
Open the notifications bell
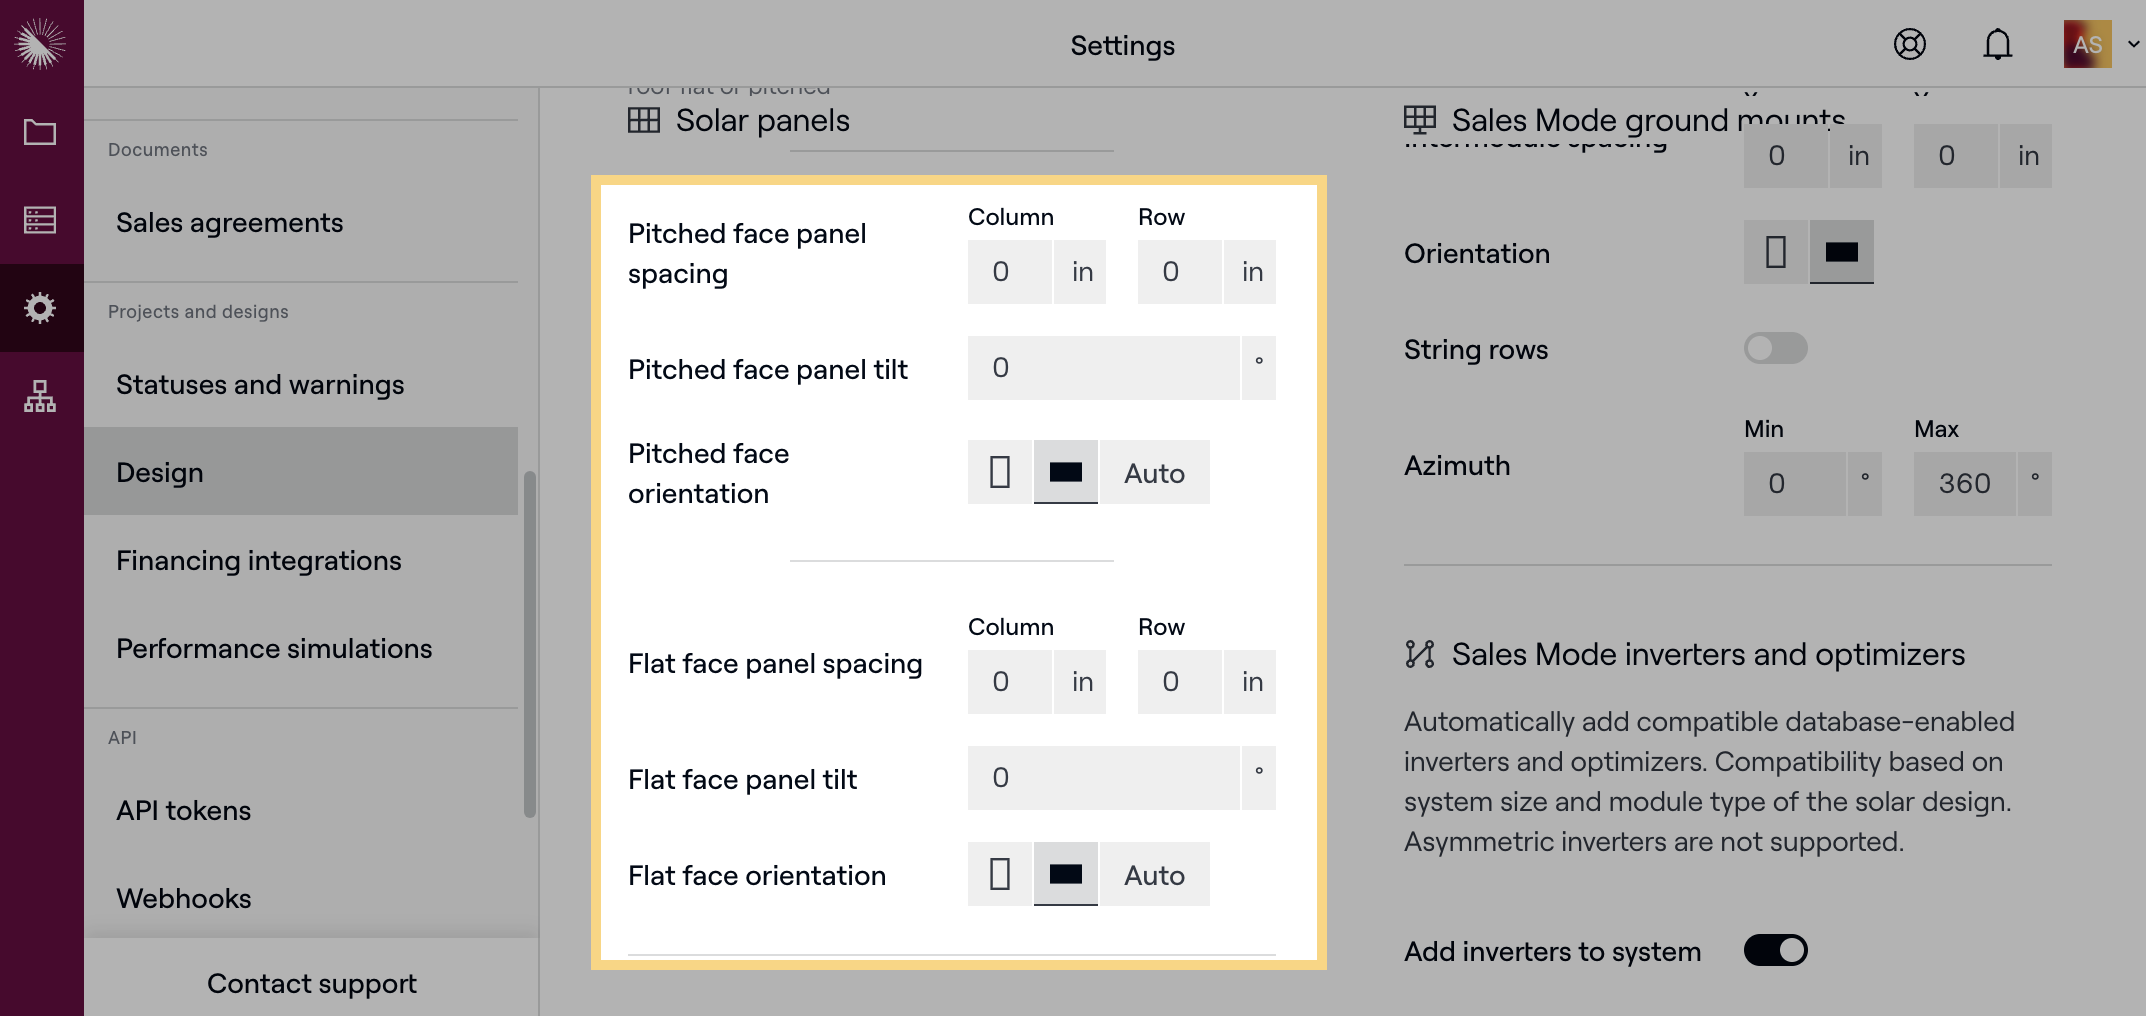(x=1997, y=44)
